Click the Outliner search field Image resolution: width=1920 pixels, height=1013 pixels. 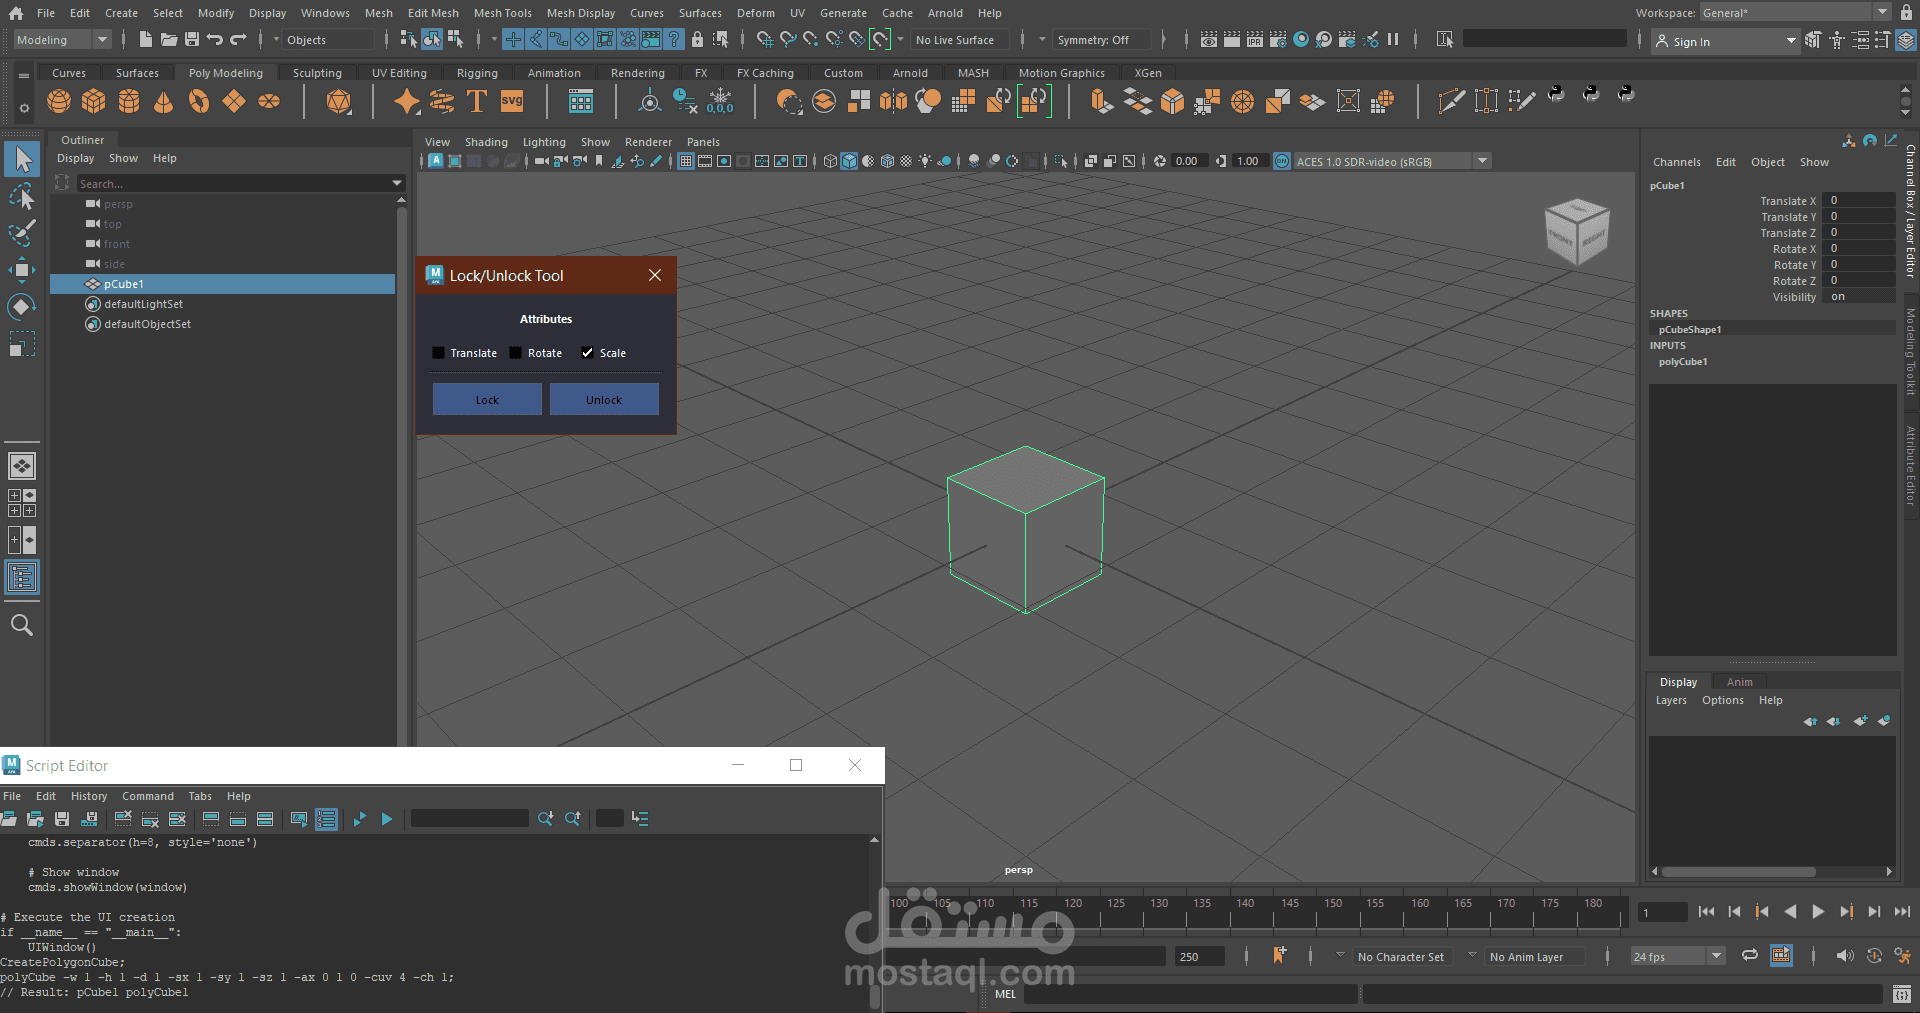[232, 183]
